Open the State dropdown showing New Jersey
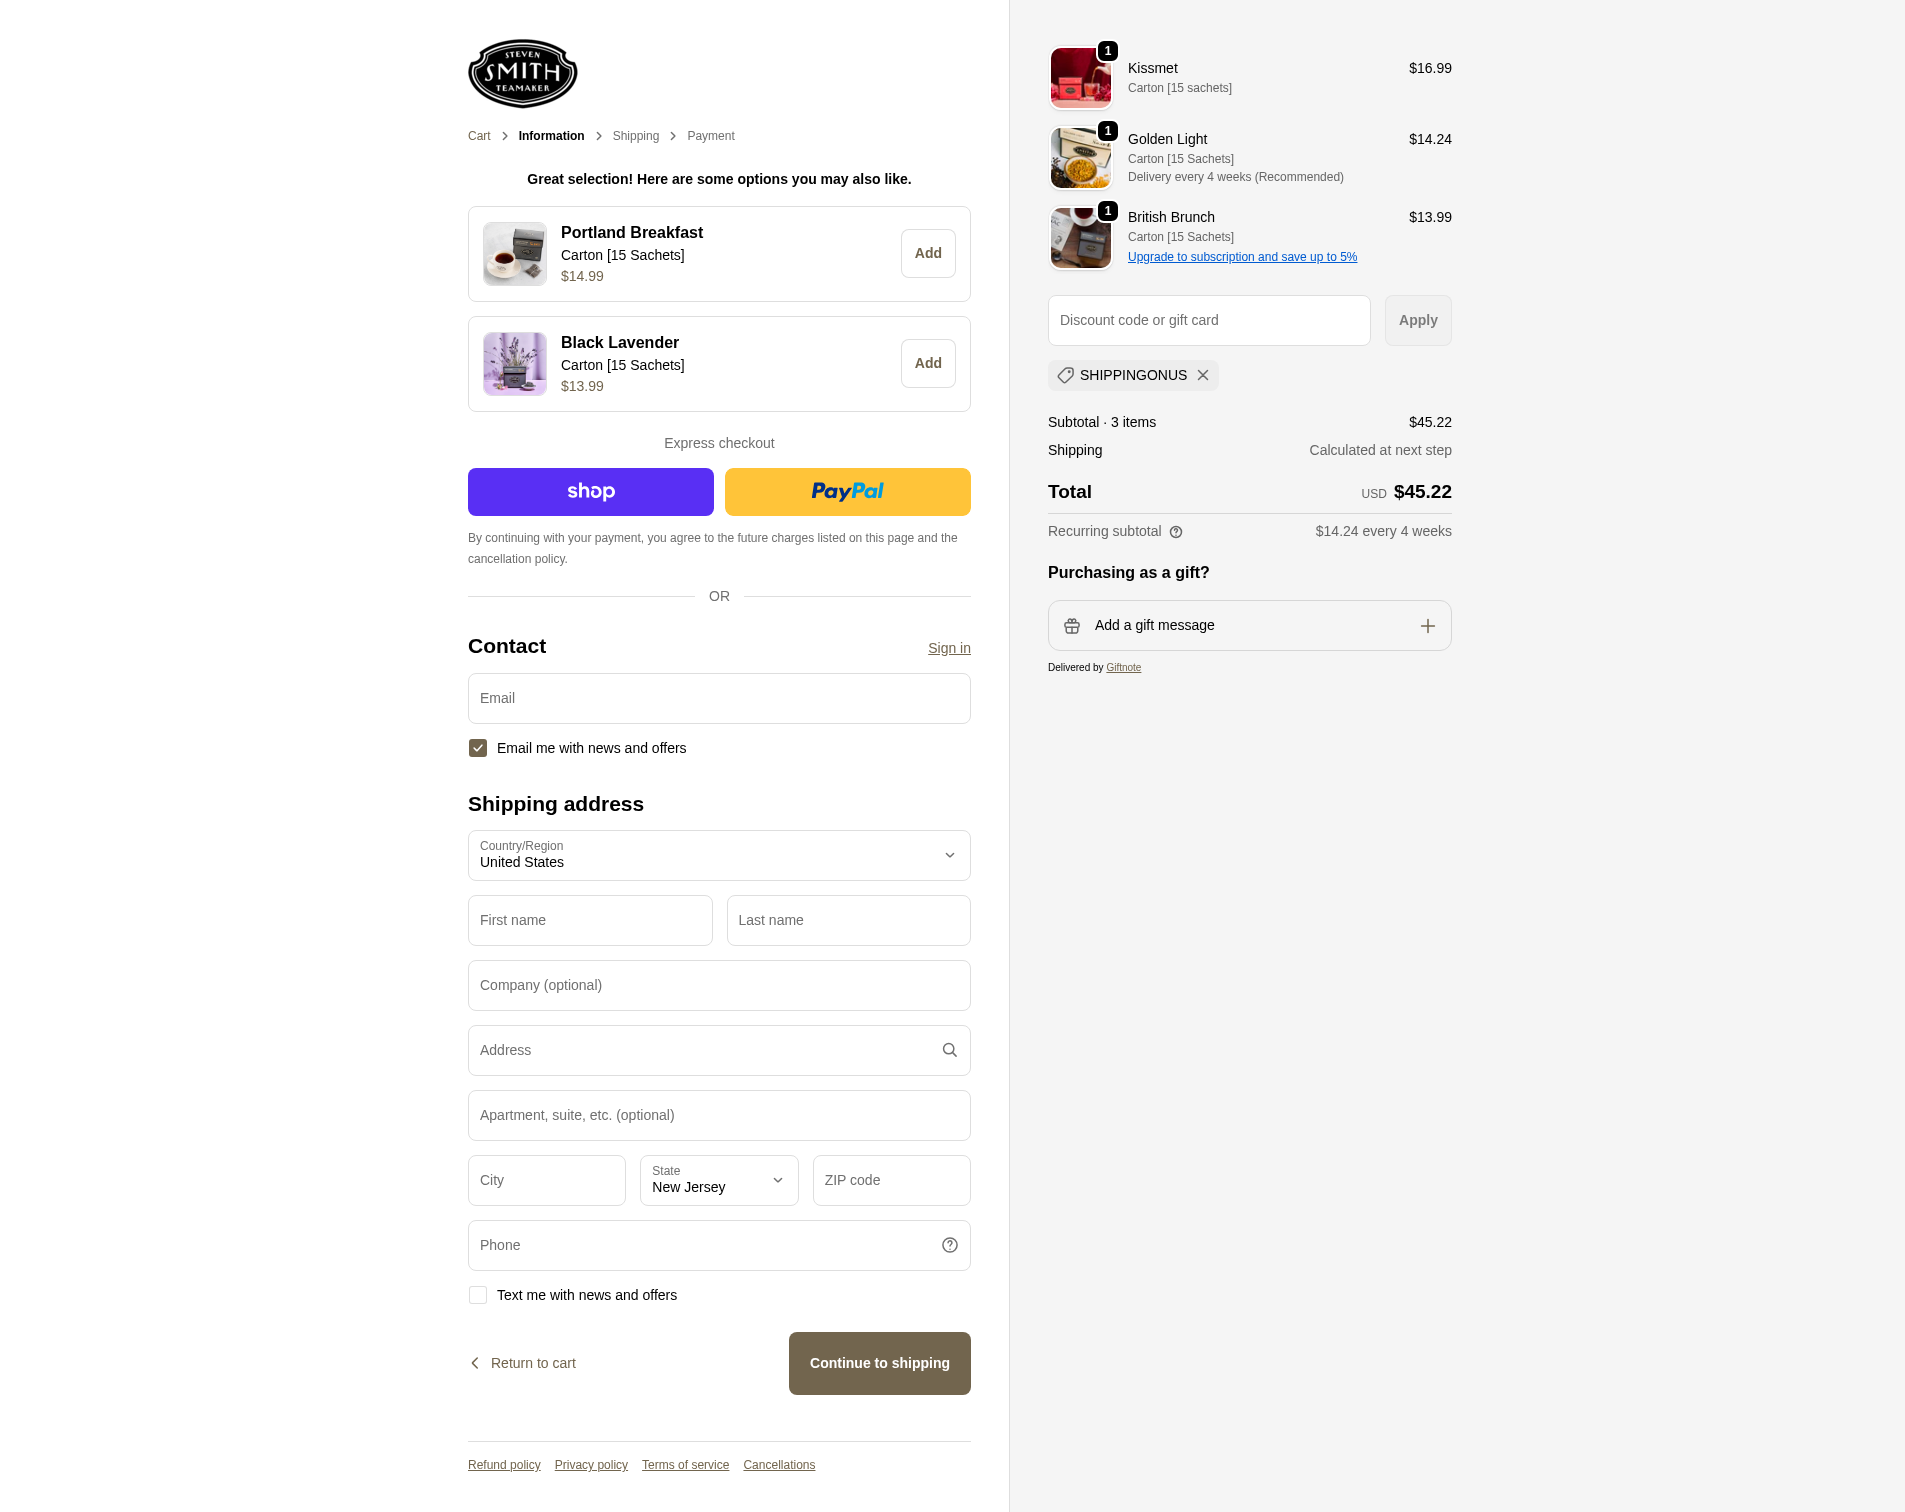This screenshot has width=1905, height=1512. click(719, 1180)
